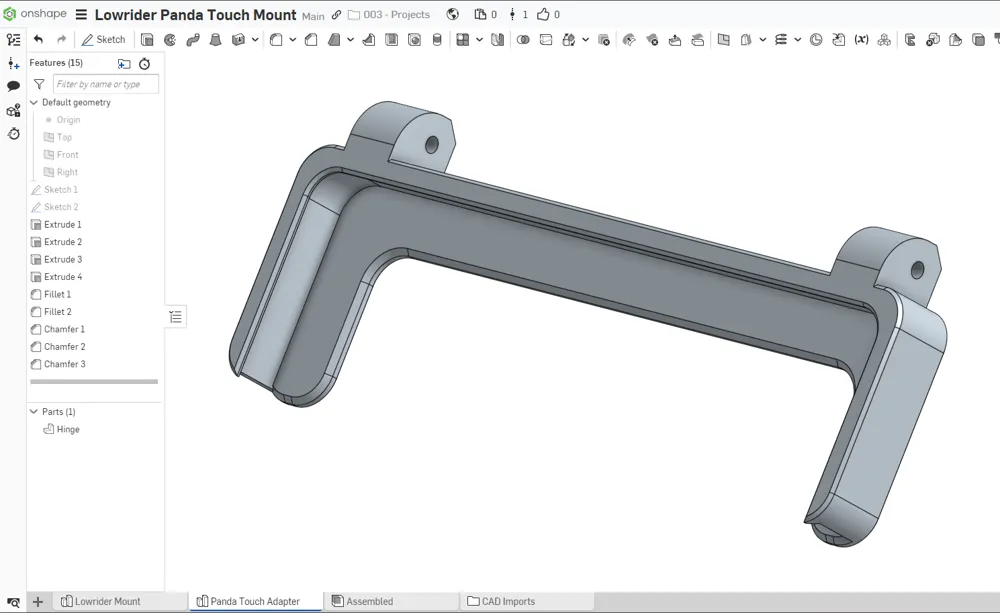The height and width of the screenshot is (613, 1000).
Task: Click the Revolve tool icon
Action: point(170,40)
